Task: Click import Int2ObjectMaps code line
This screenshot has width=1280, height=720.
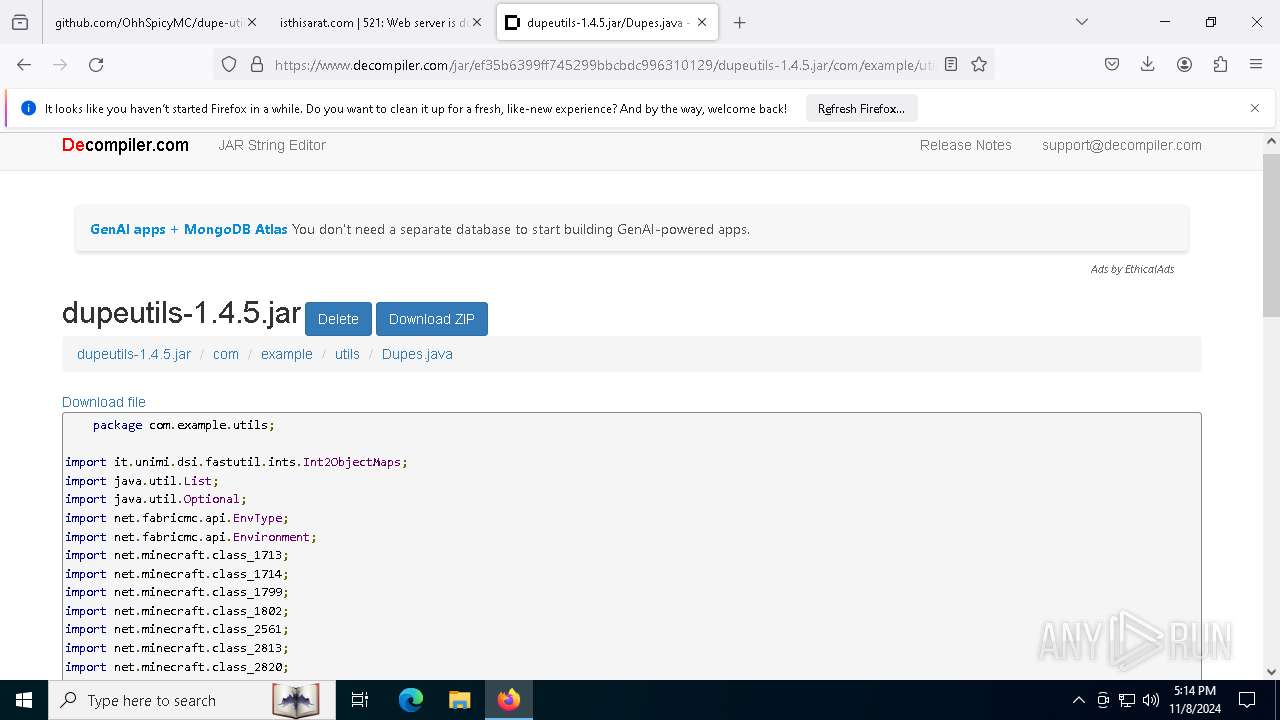Action: [237, 462]
